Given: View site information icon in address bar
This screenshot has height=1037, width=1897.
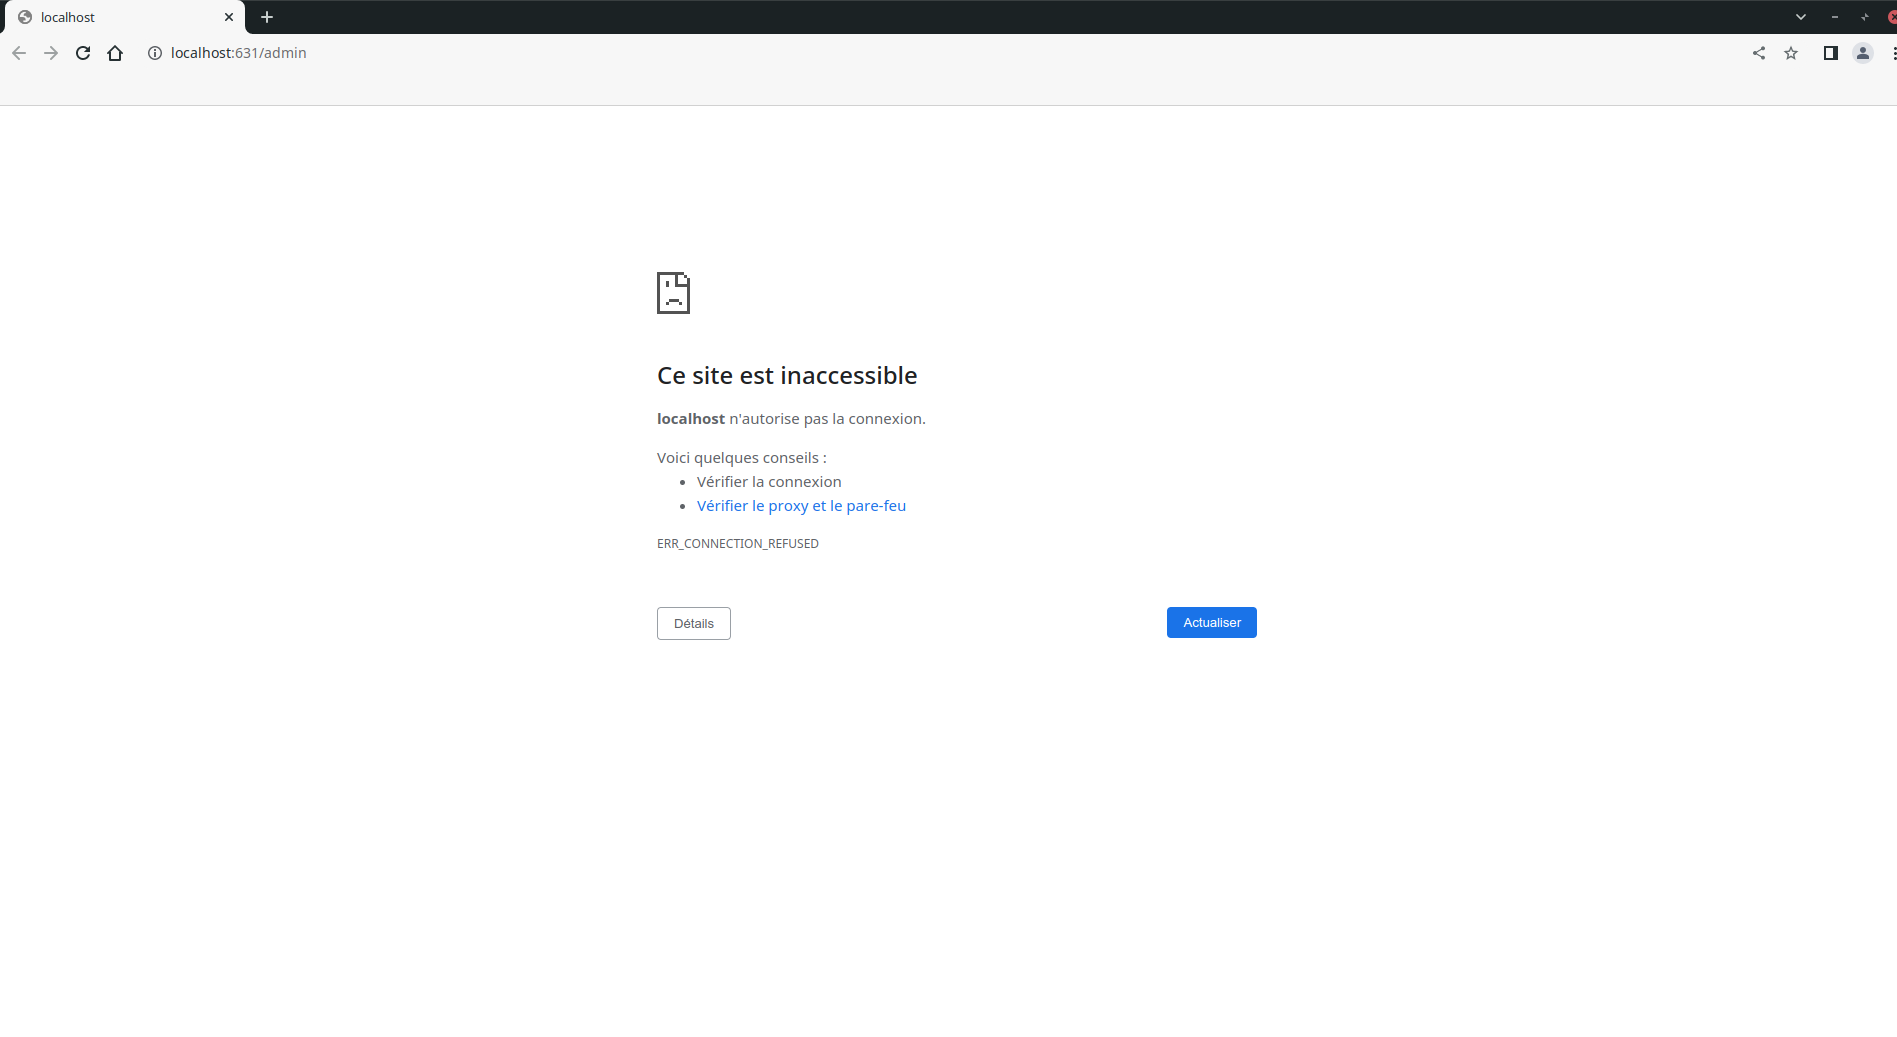Looking at the screenshot, I should pos(155,53).
